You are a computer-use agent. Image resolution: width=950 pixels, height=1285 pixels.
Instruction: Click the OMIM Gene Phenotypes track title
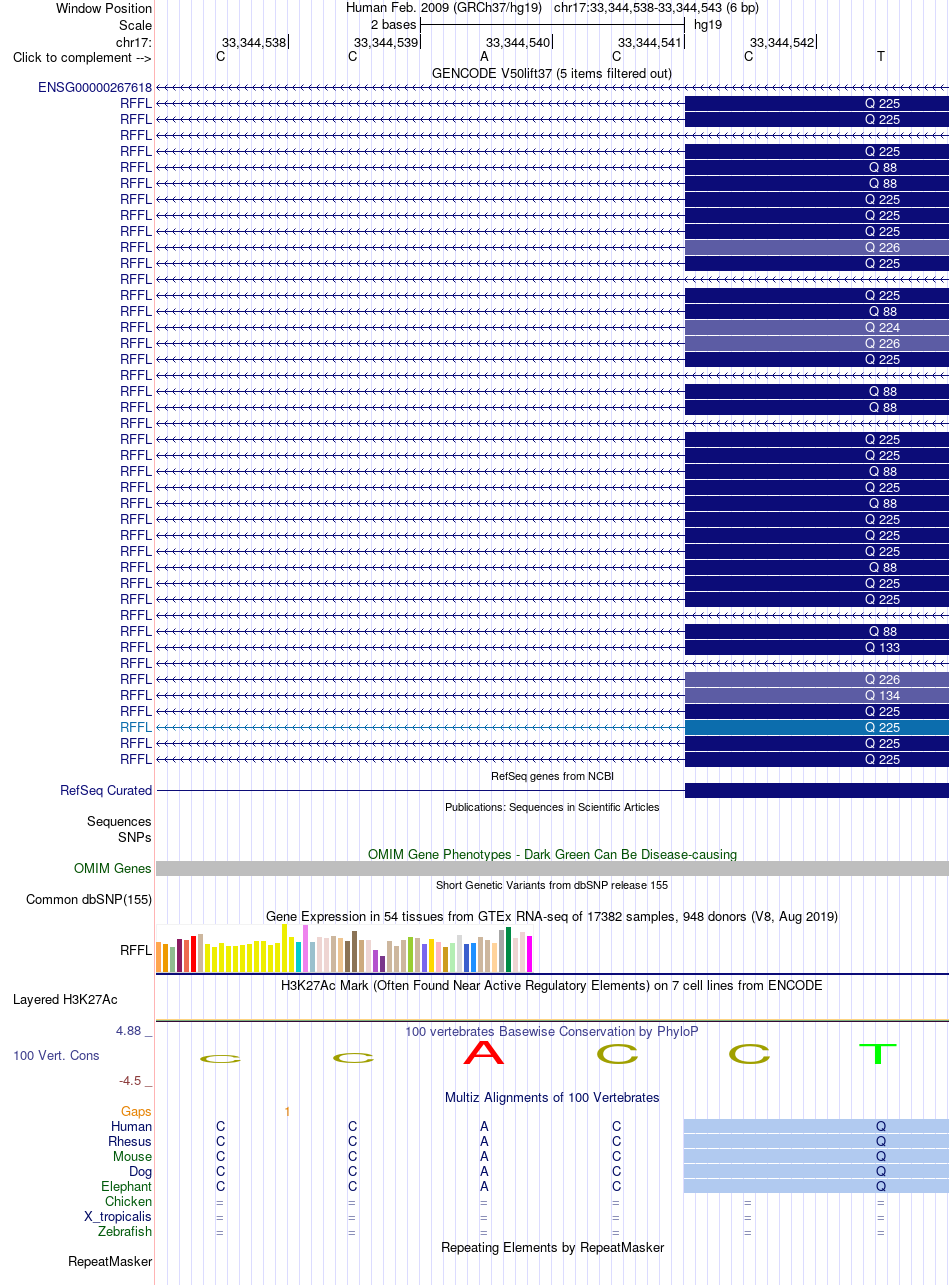pos(552,854)
